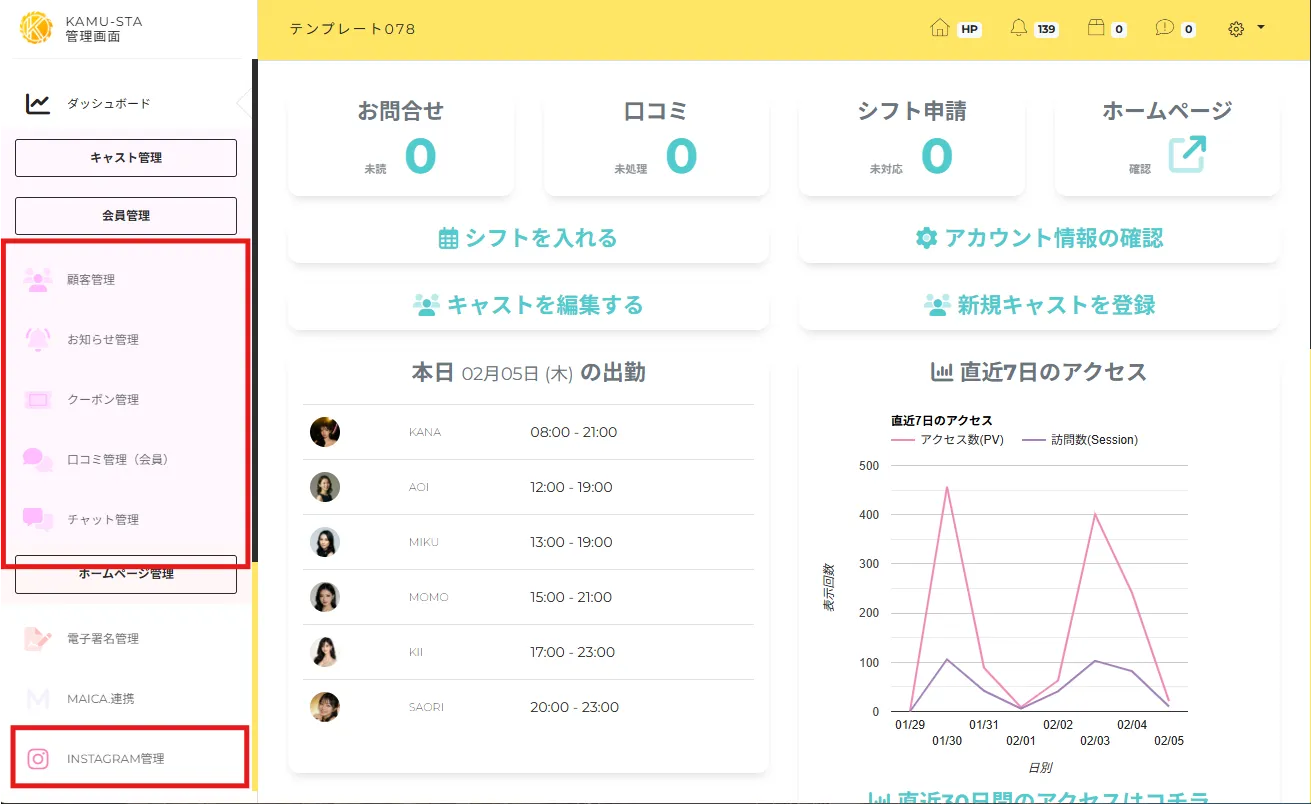Screen dimensions: 1311x804
Task: Click 新規キャストを登録 button
Action: click(1040, 305)
